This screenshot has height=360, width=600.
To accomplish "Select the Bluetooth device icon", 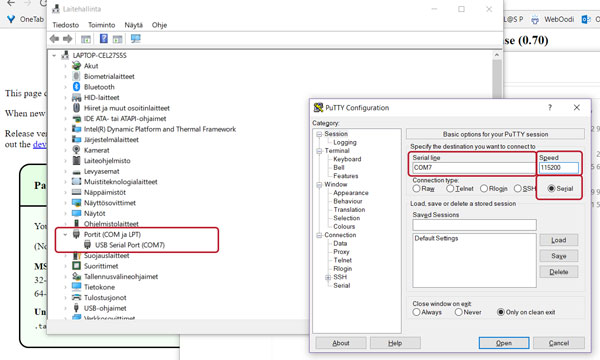I will coord(77,87).
